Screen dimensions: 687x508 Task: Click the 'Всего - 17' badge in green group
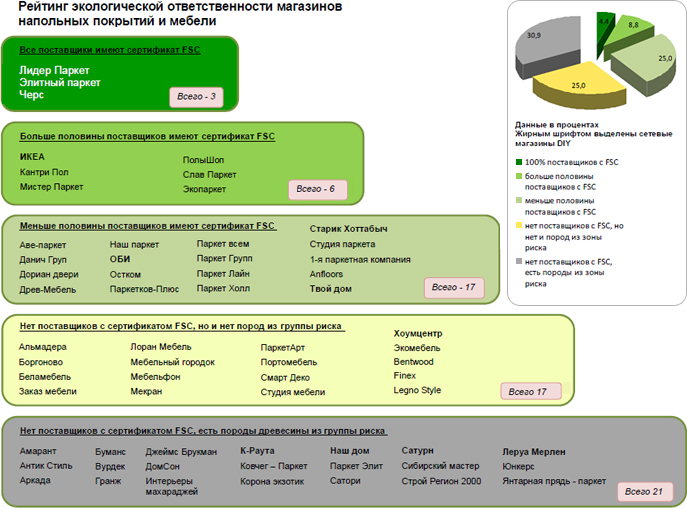(x=454, y=288)
